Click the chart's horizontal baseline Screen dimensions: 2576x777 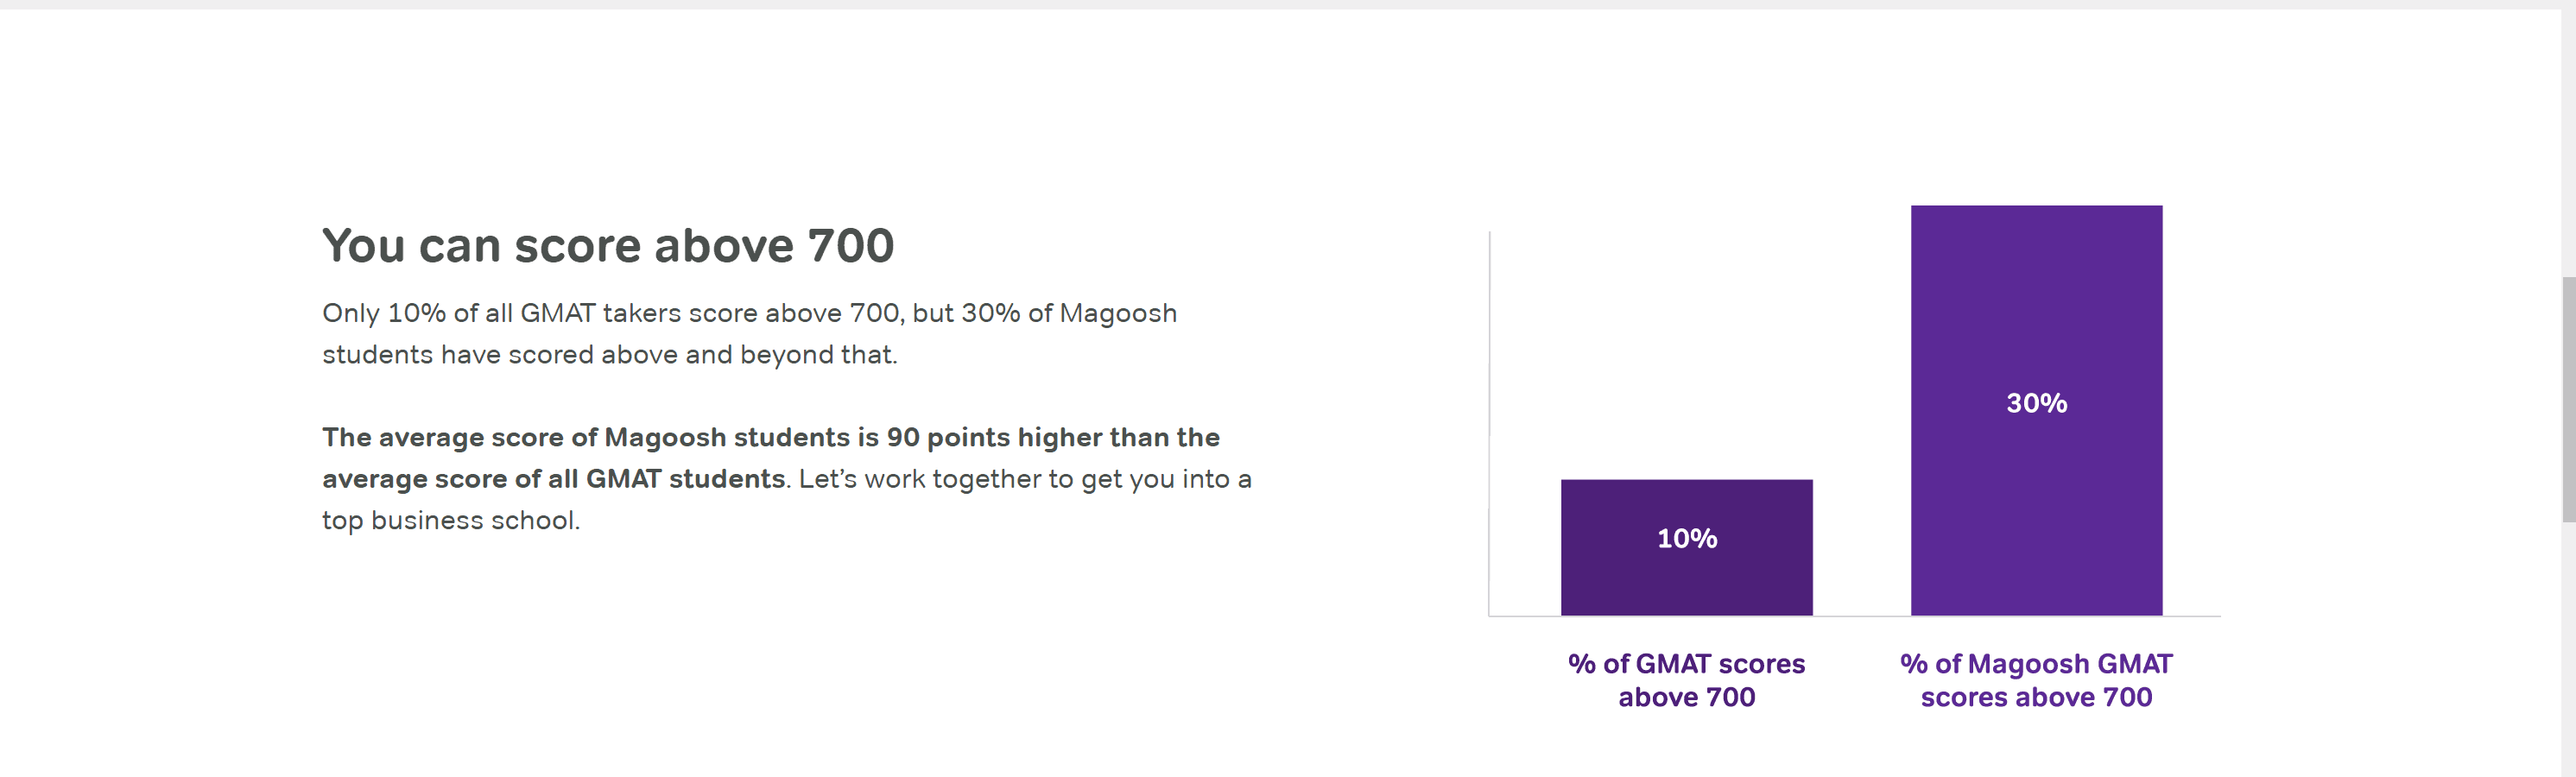point(1855,616)
